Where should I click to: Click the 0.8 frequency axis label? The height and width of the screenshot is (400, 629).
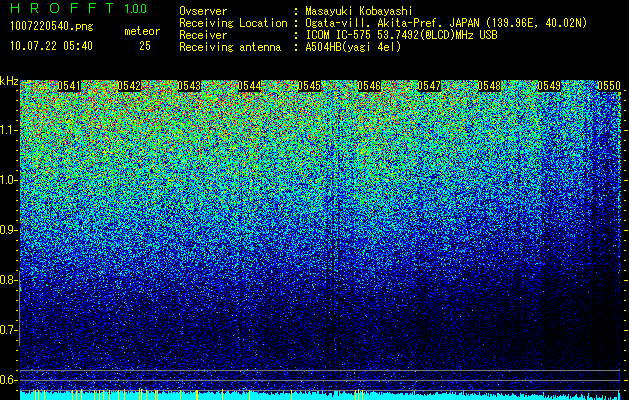[x=8, y=280]
